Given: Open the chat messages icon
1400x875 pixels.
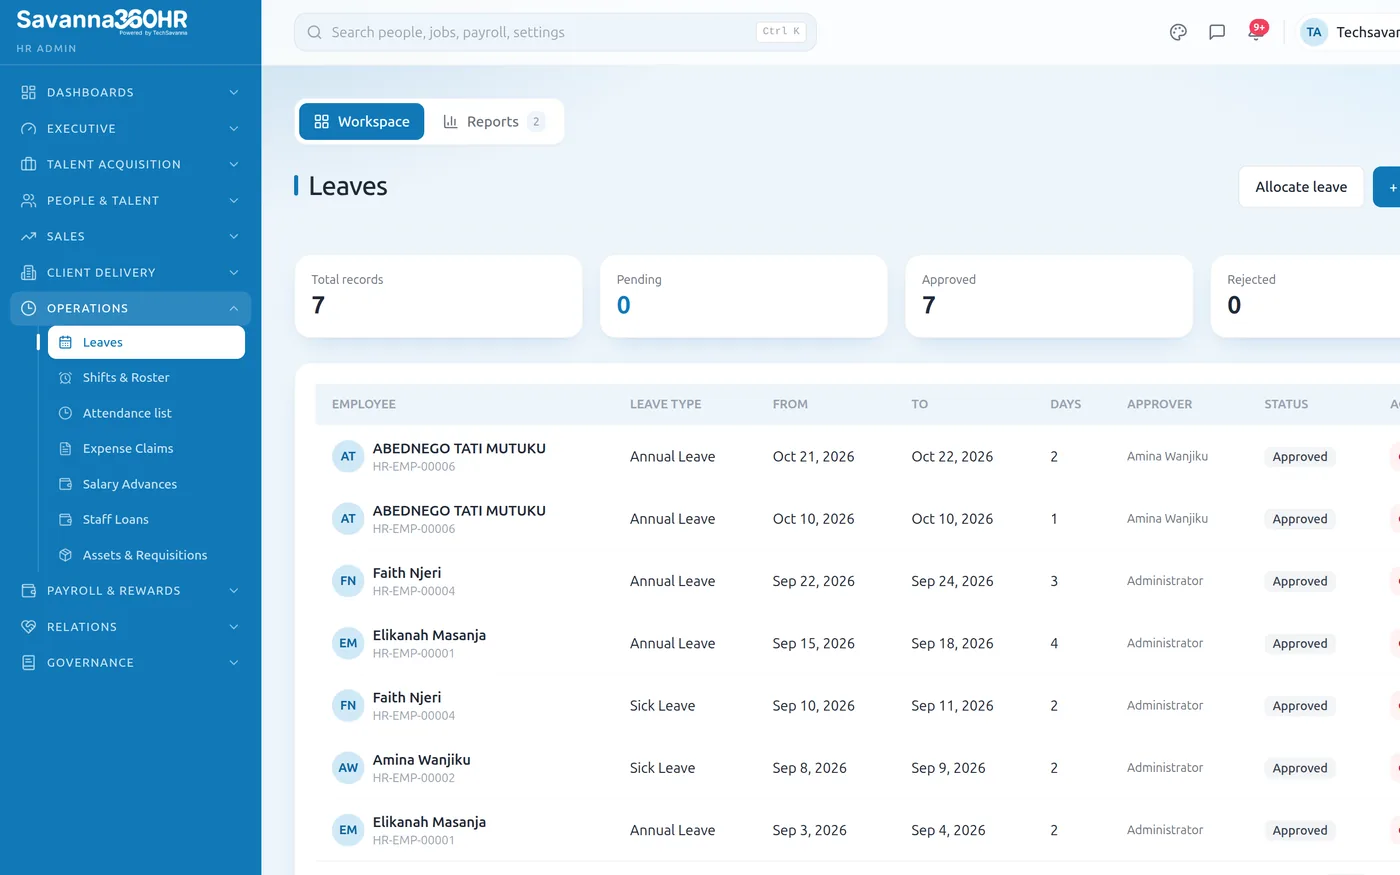Looking at the screenshot, I should (1217, 32).
